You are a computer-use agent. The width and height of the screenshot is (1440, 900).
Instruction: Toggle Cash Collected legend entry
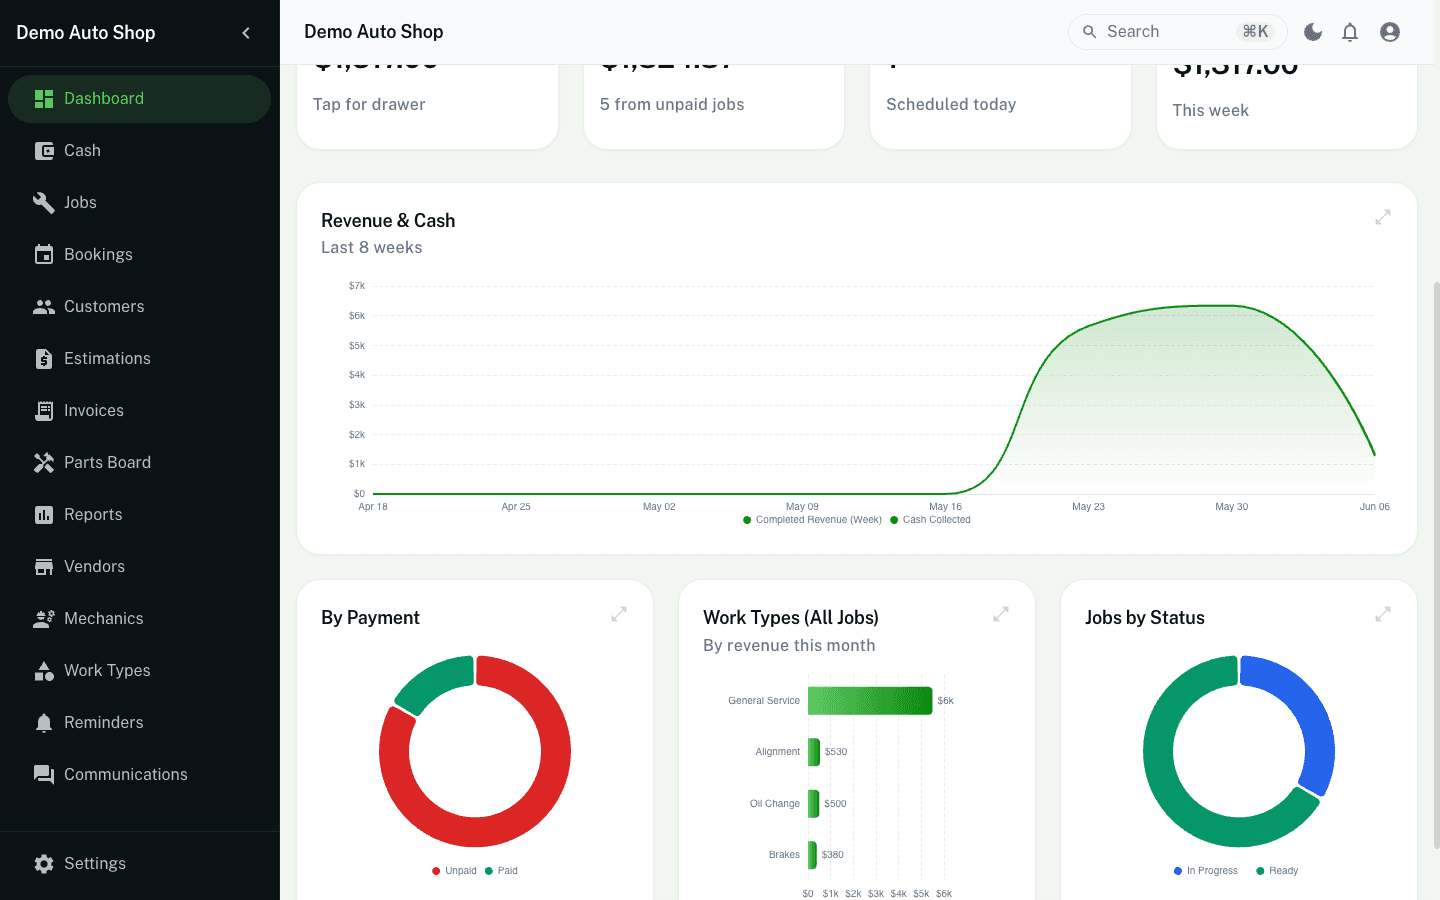pyautogui.click(x=930, y=520)
